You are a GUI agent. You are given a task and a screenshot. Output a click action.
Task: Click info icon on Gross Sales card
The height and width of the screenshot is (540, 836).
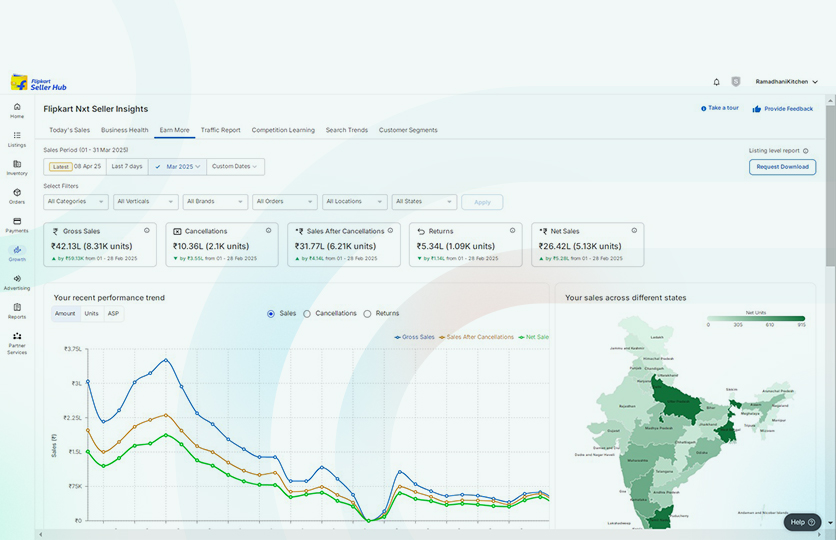tap(147, 230)
